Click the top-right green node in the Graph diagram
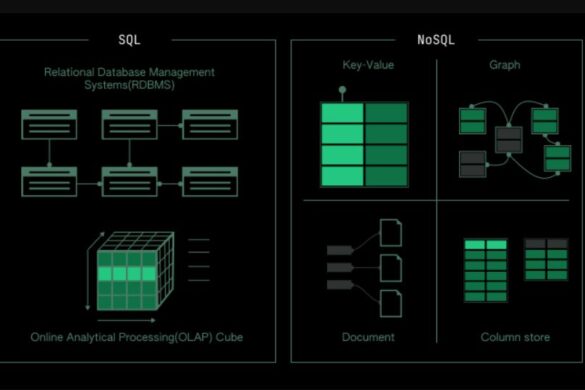The image size is (585, 390). [x=545, y=121]
